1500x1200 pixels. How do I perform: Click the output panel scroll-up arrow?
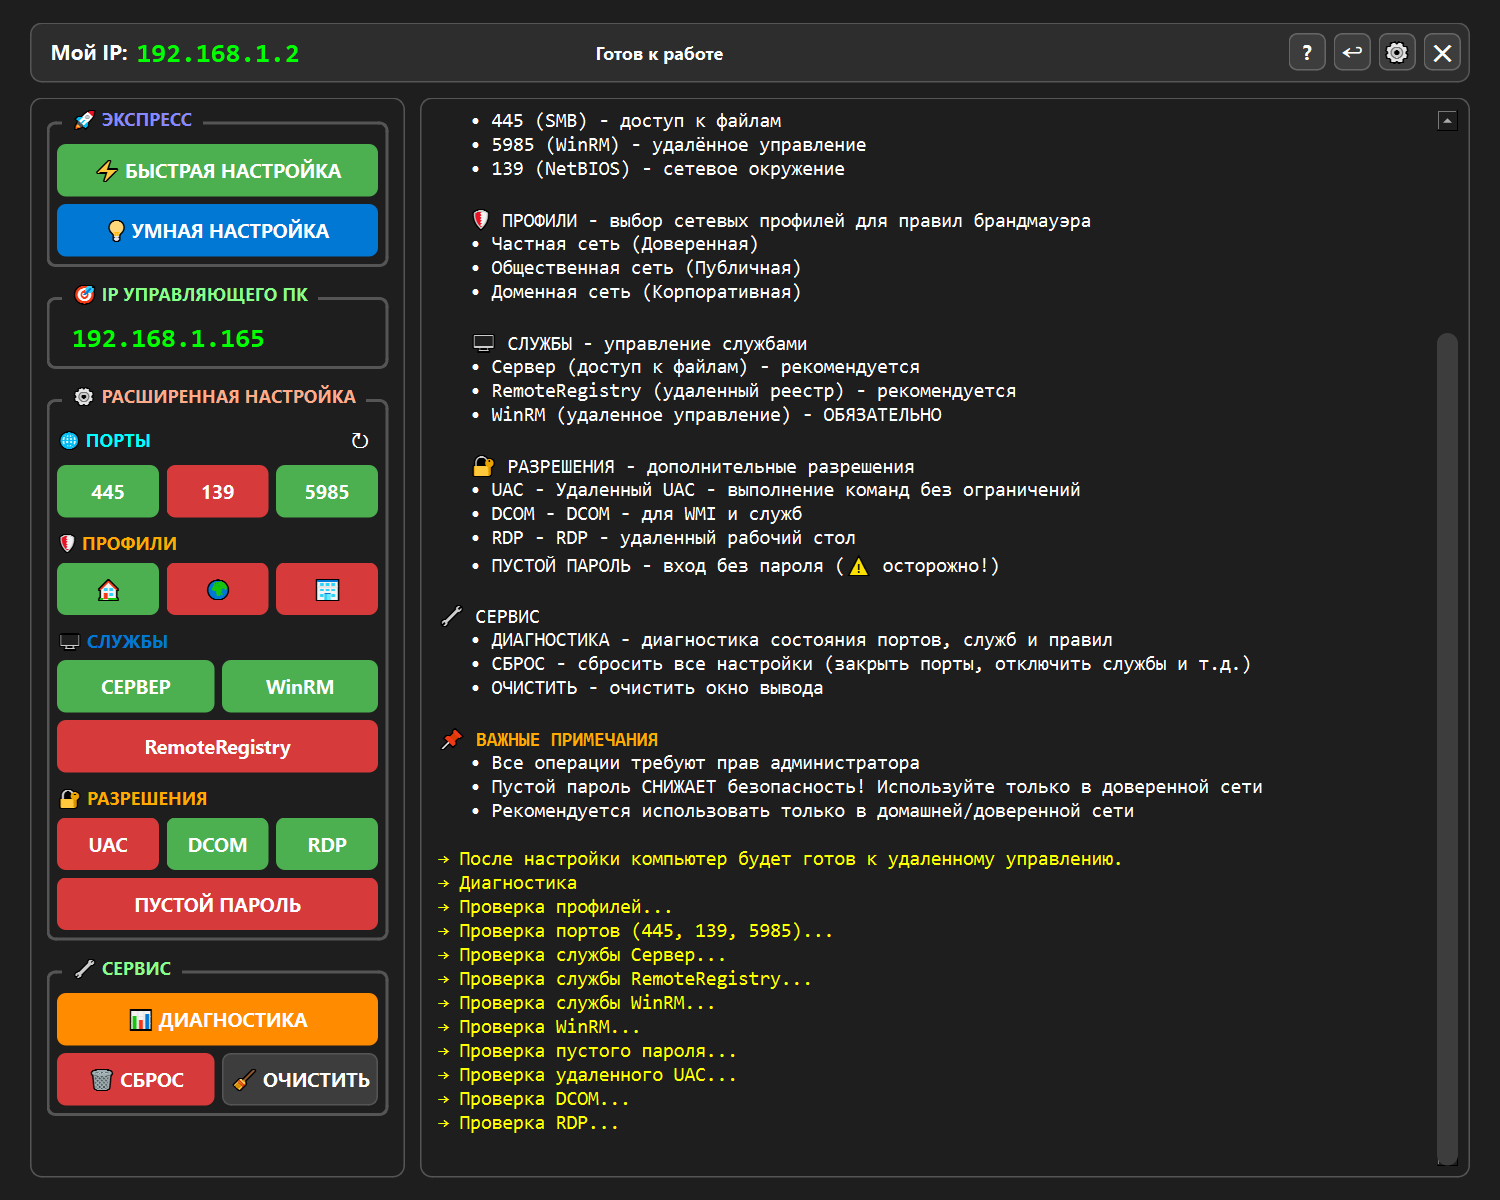(x=1447, y=121)
